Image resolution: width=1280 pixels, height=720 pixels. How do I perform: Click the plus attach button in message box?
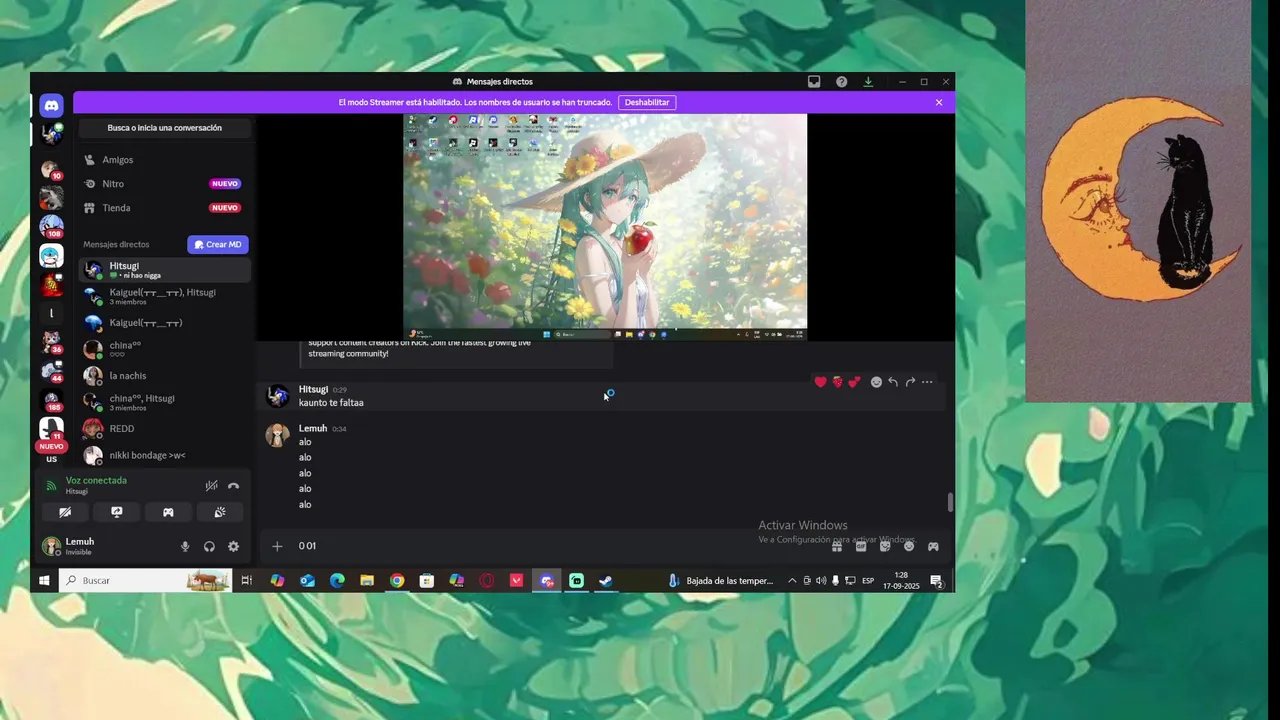point(278,546)
